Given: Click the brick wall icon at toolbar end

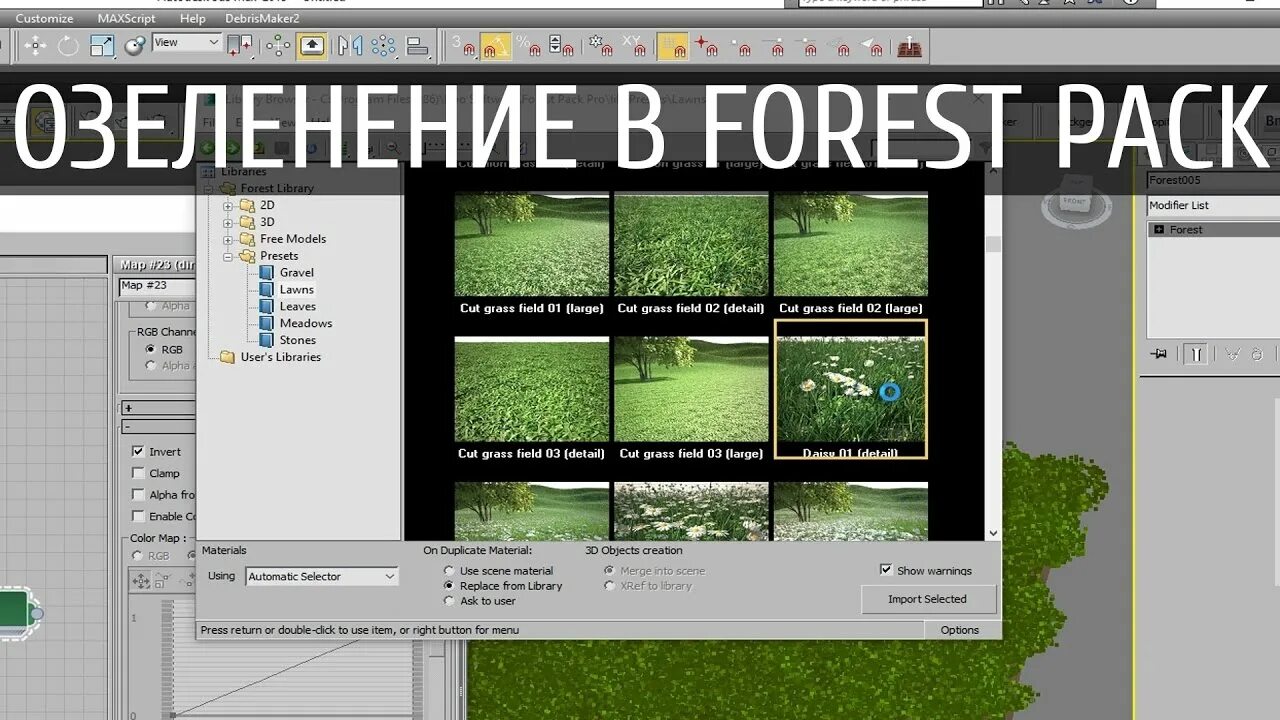Looking at the screenshot, I should [909, 45].
